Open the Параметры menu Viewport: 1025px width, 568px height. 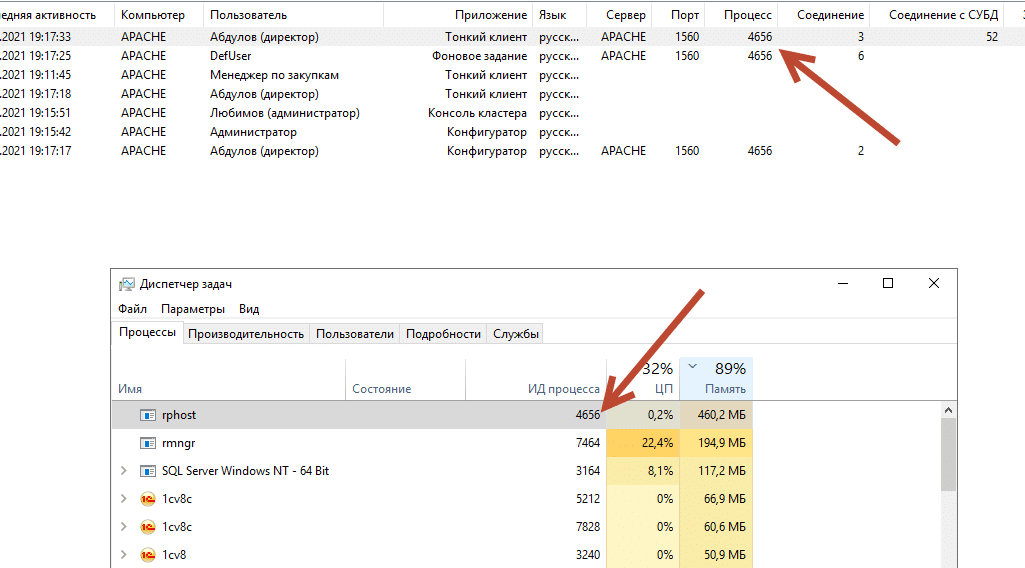click(x=193, y=309)
